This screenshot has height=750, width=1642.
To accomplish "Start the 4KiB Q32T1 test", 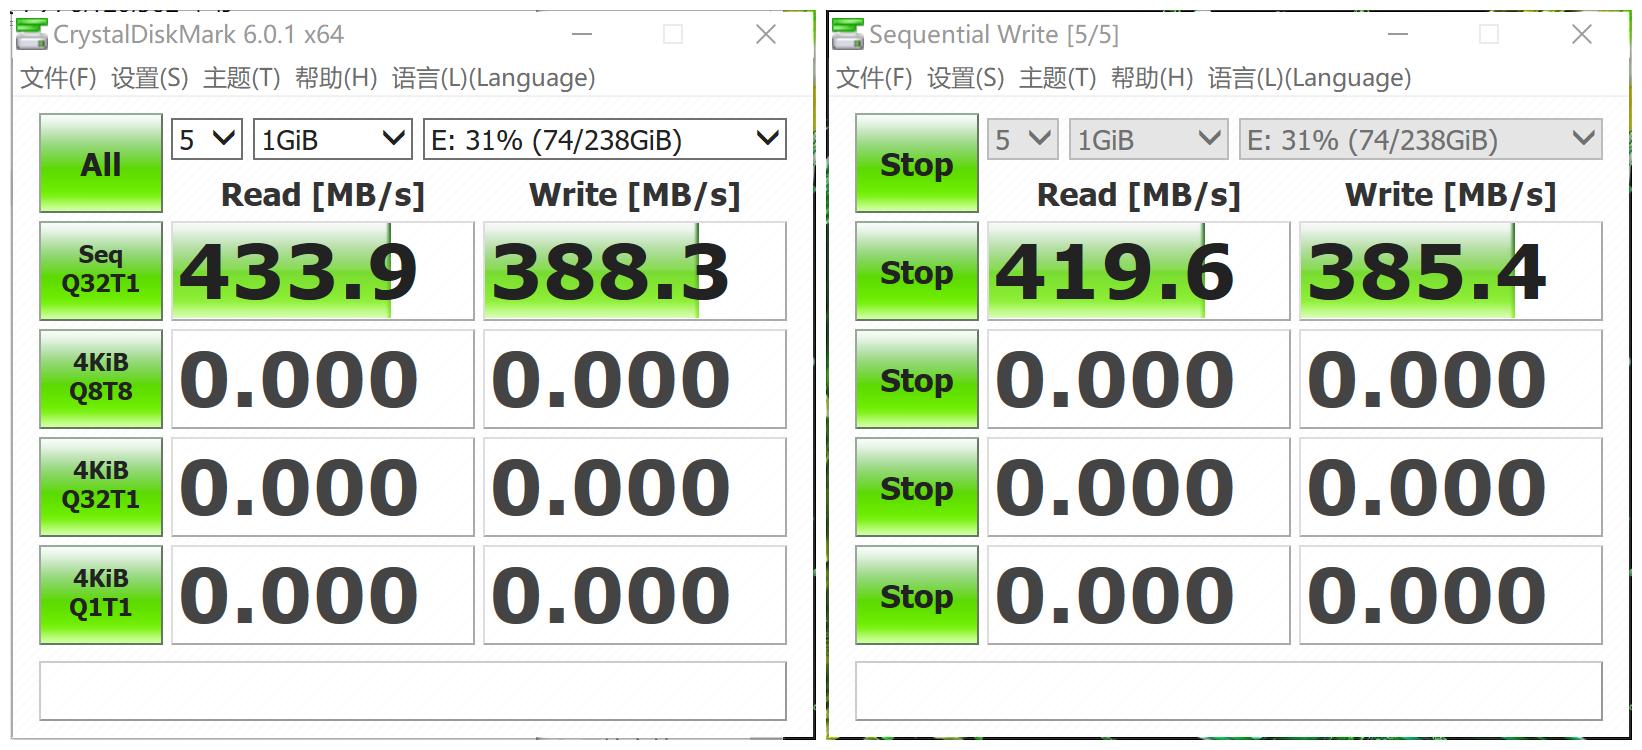I will point(101,487).
